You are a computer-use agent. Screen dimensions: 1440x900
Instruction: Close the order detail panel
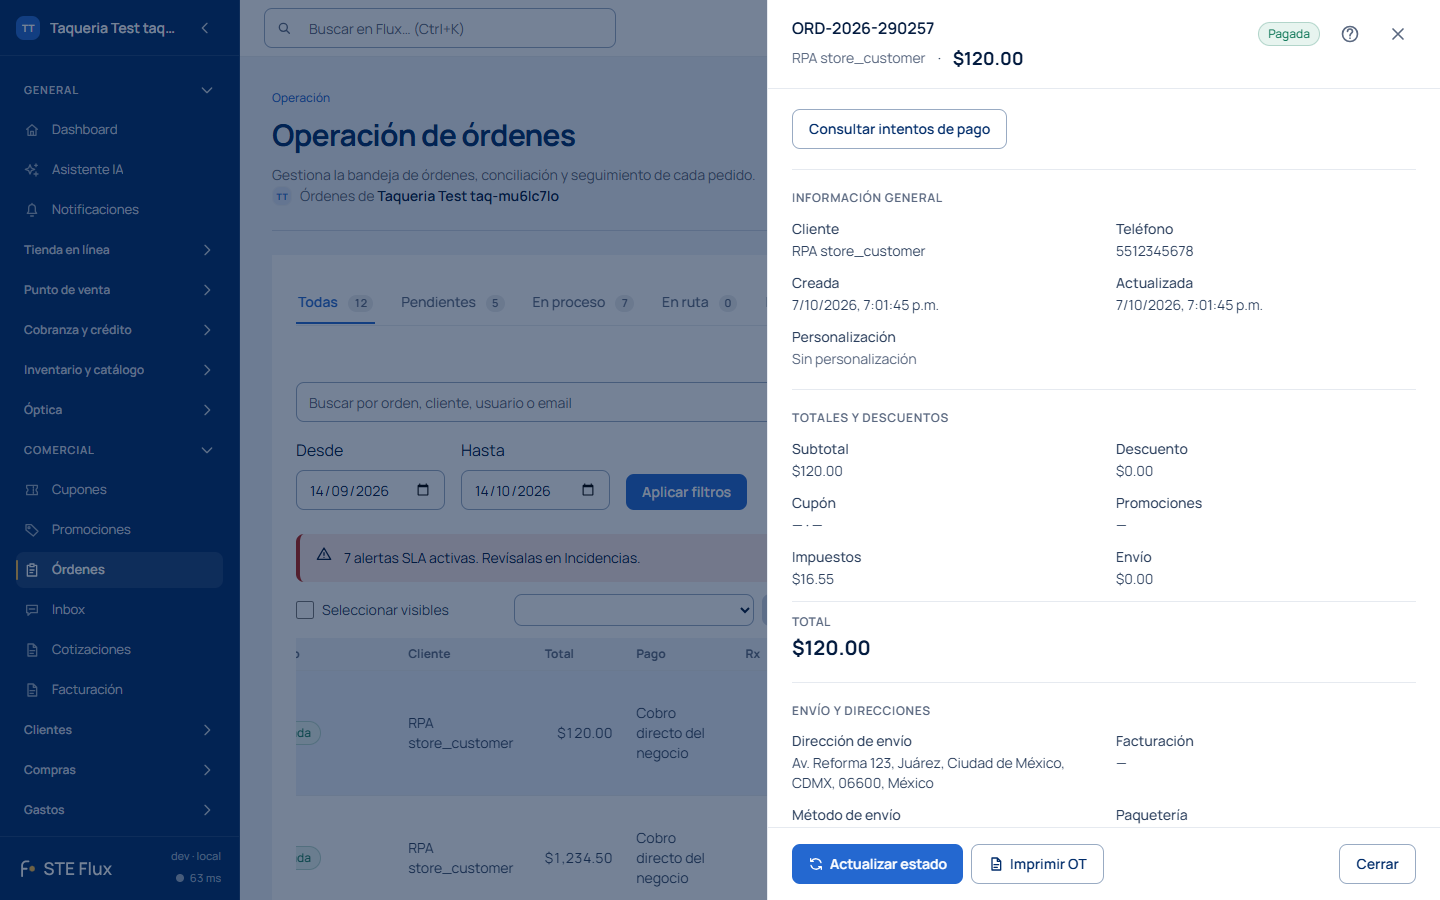click(x=1398, y=34)
